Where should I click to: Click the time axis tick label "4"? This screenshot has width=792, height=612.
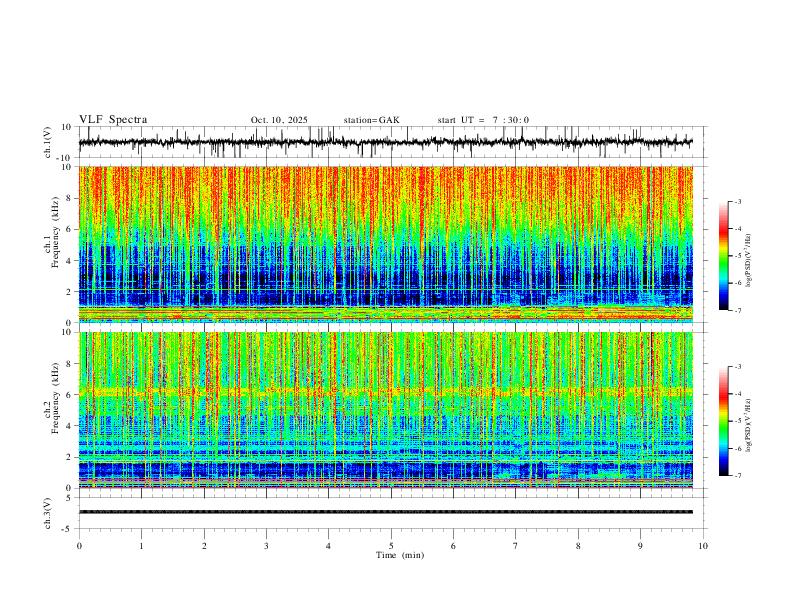tap(329, 546)
